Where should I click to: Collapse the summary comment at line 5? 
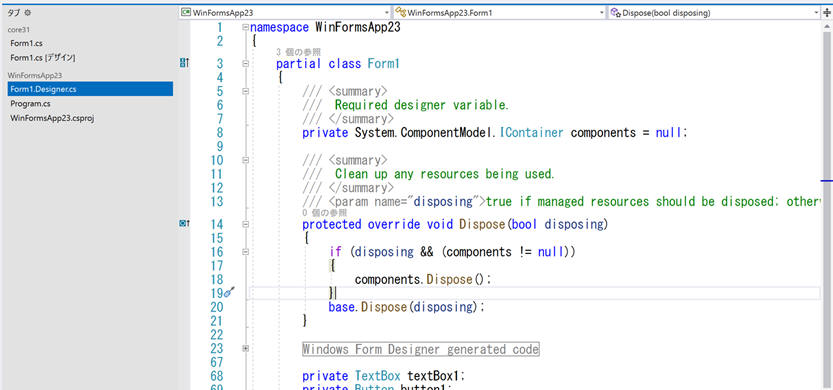(x=245, y=91)
